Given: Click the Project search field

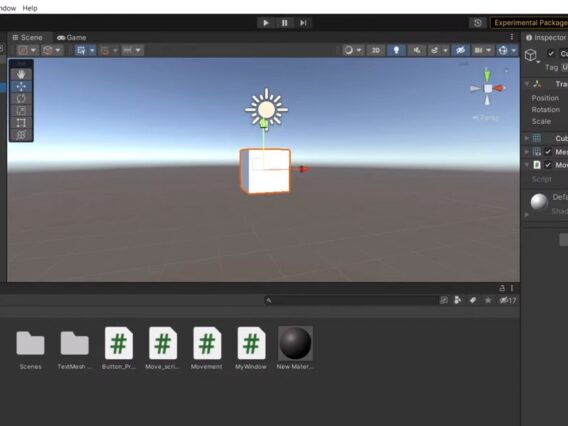Looking at the screenshot, I should pyautogui.click(x=350, y=300).
